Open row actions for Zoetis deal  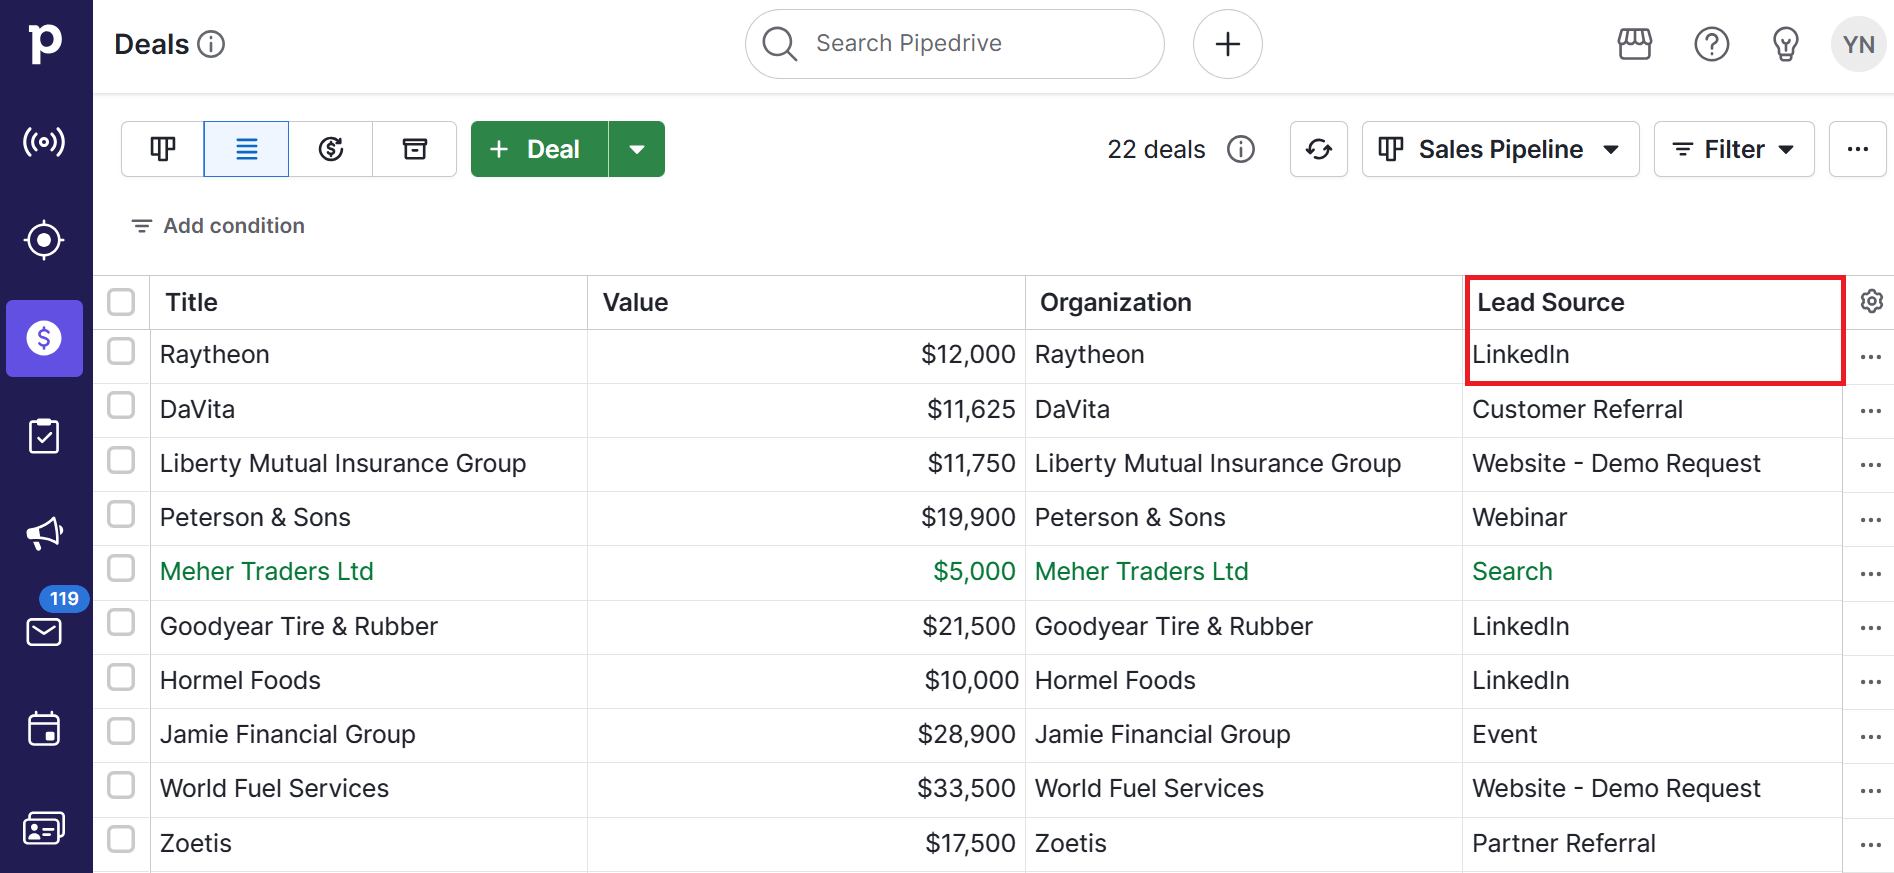point(1871,845)
